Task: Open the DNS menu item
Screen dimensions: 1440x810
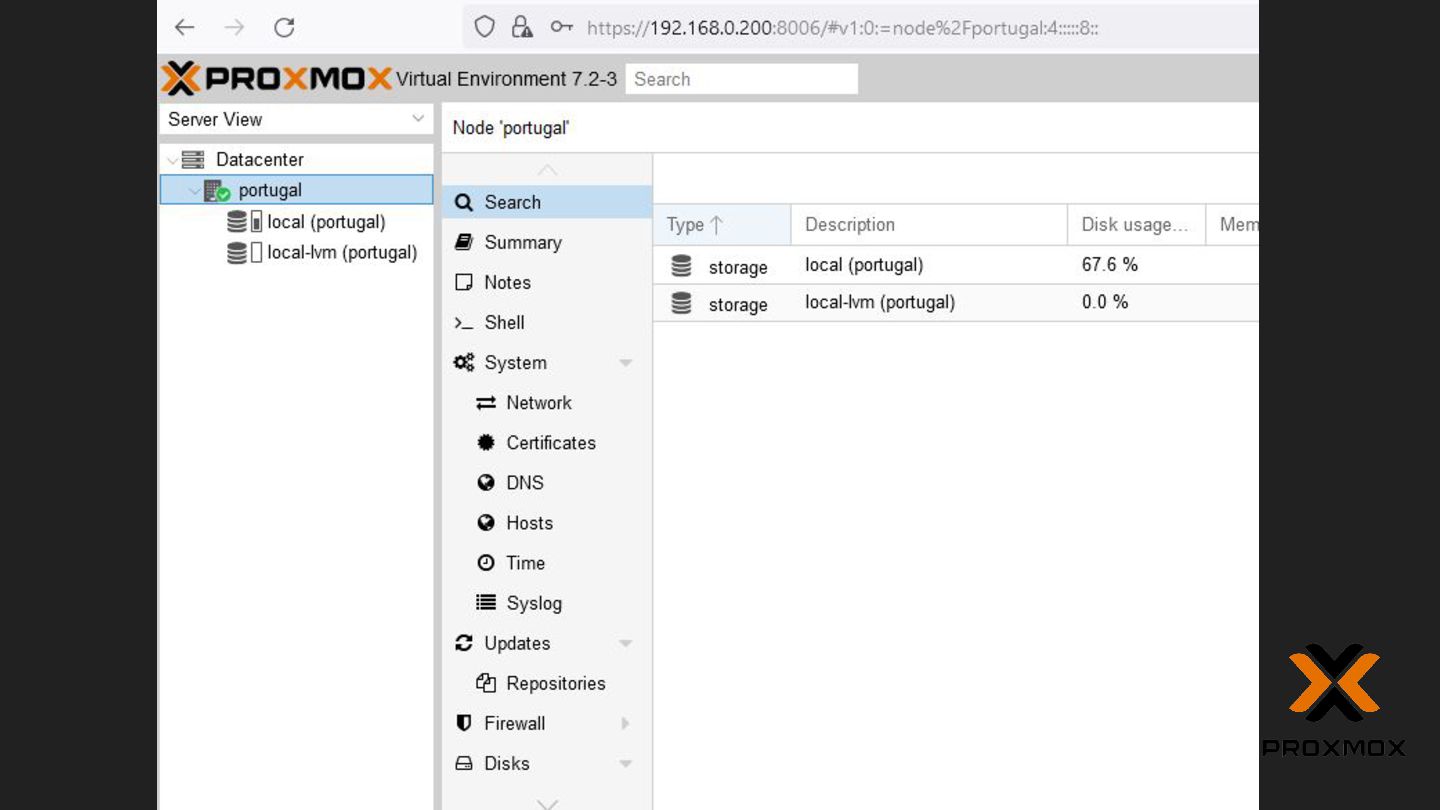Action: point(547,482)
